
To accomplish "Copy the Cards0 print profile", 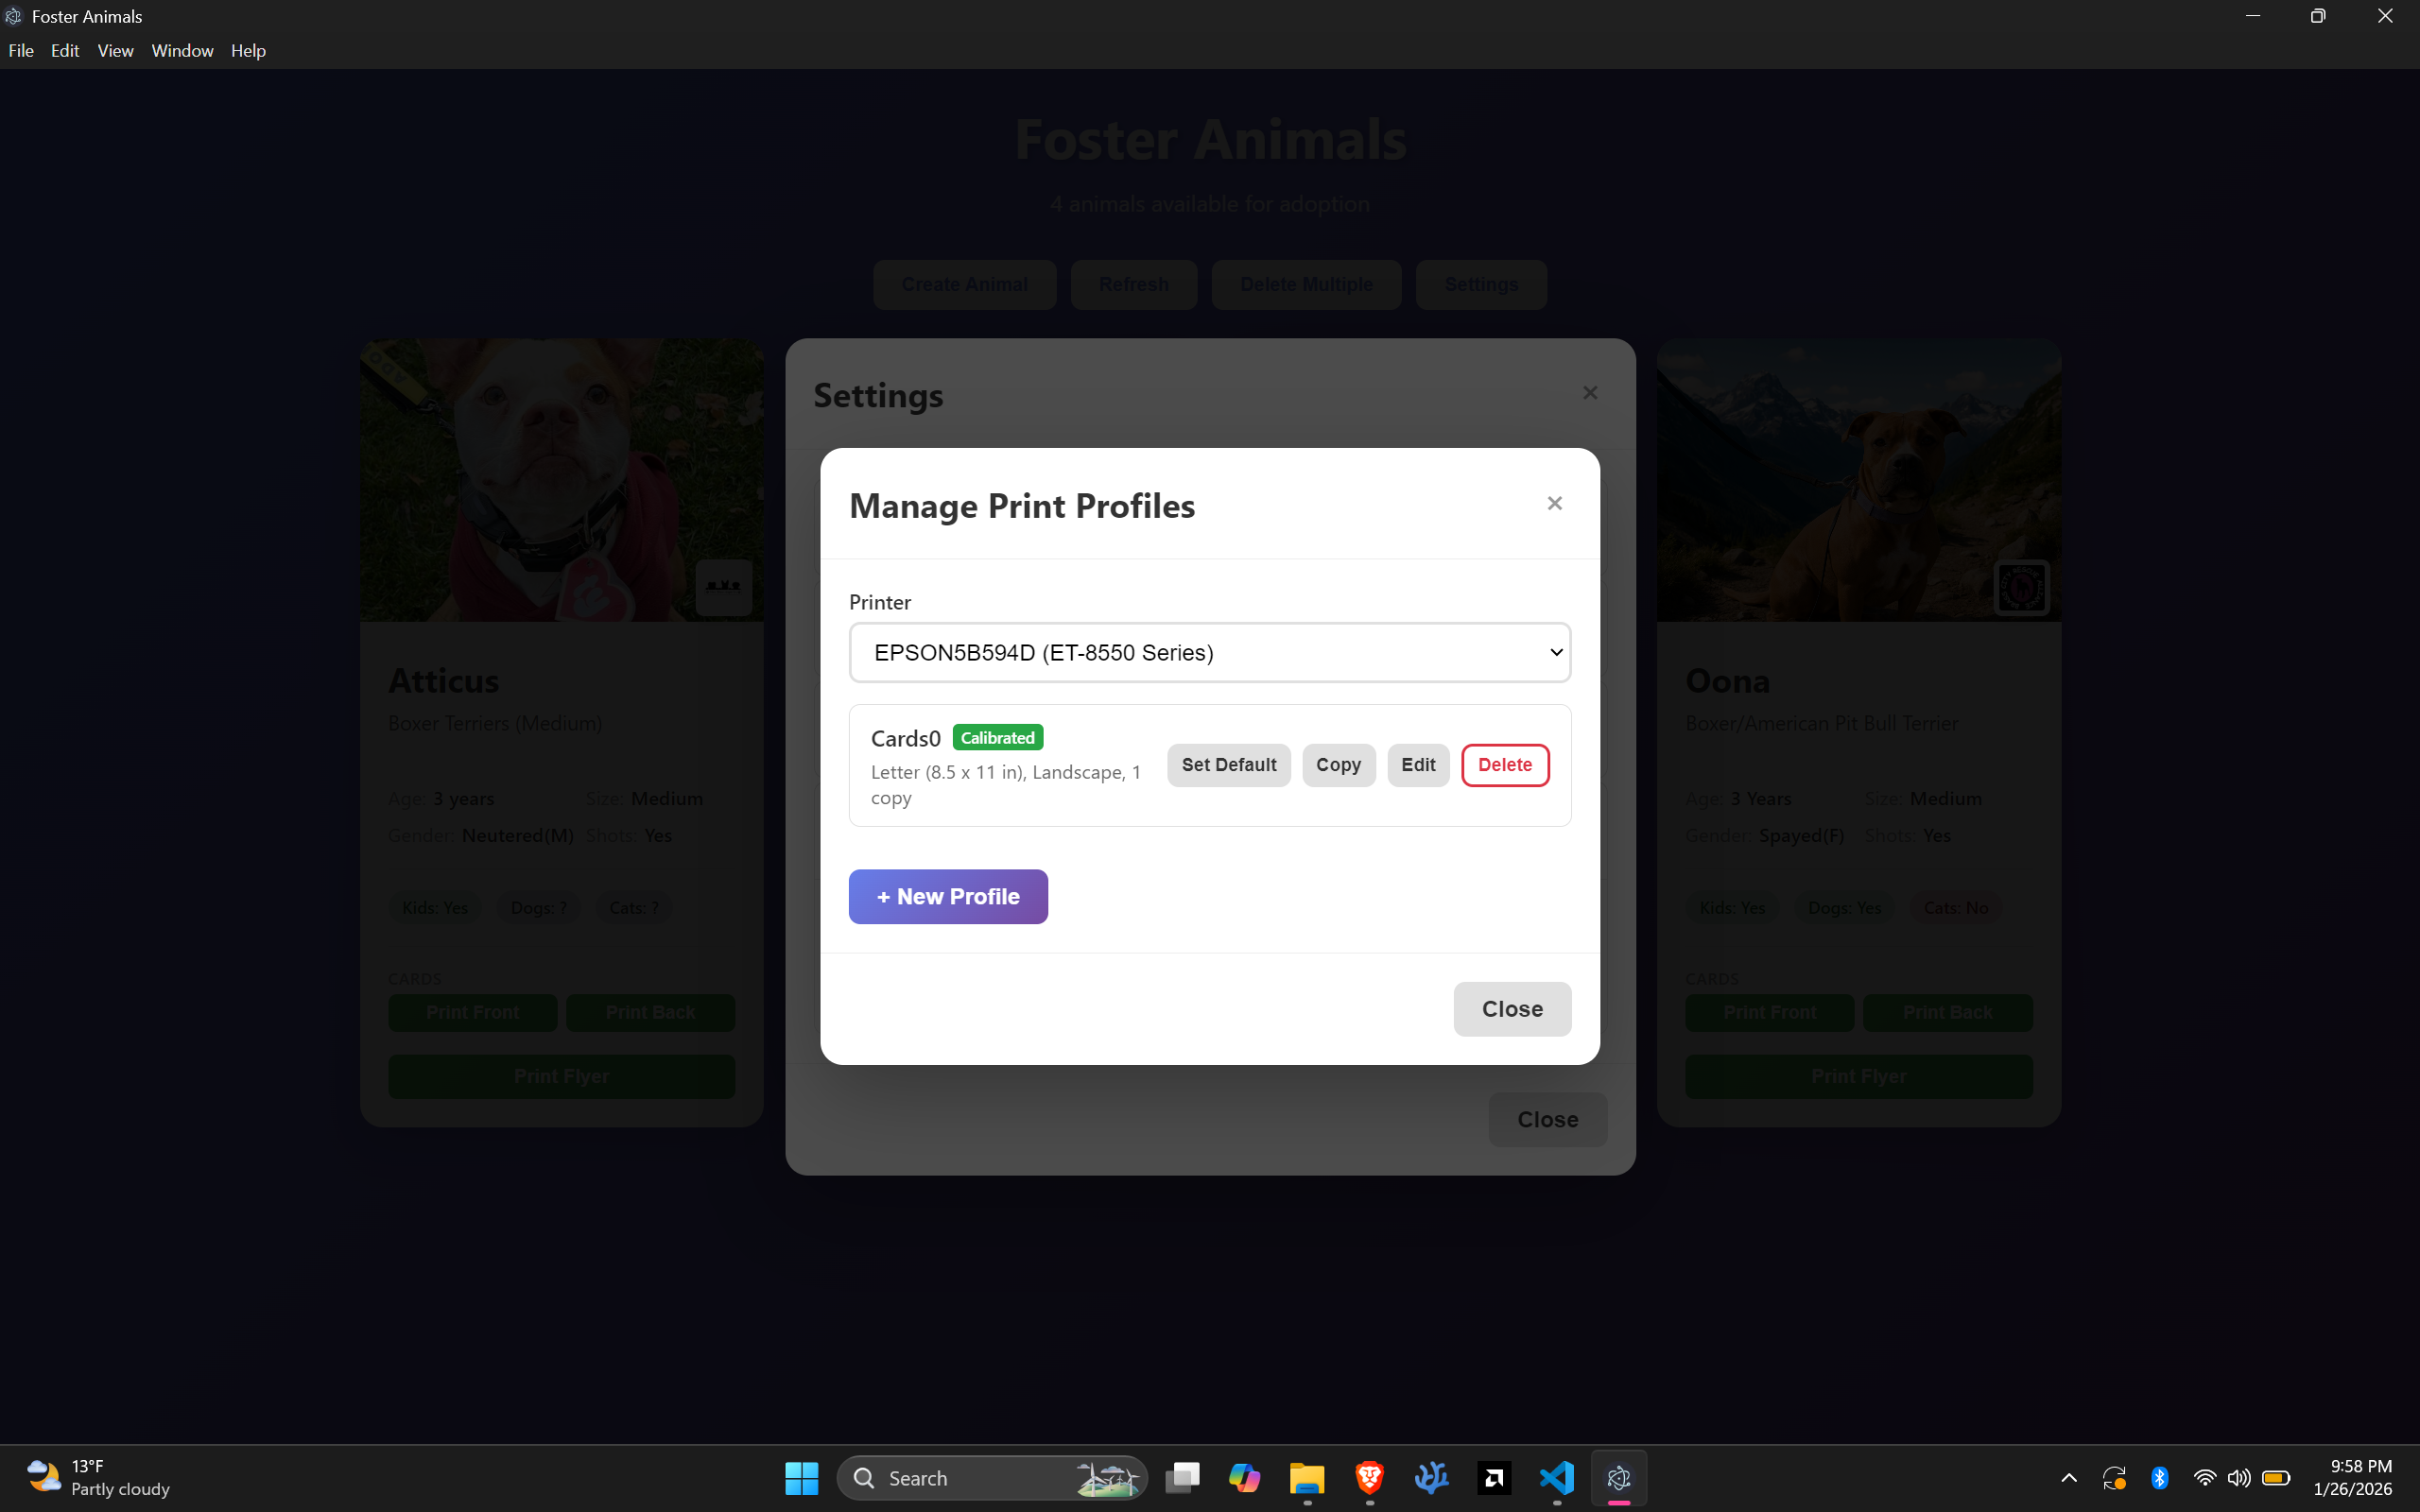I will tap(1338, 765).
